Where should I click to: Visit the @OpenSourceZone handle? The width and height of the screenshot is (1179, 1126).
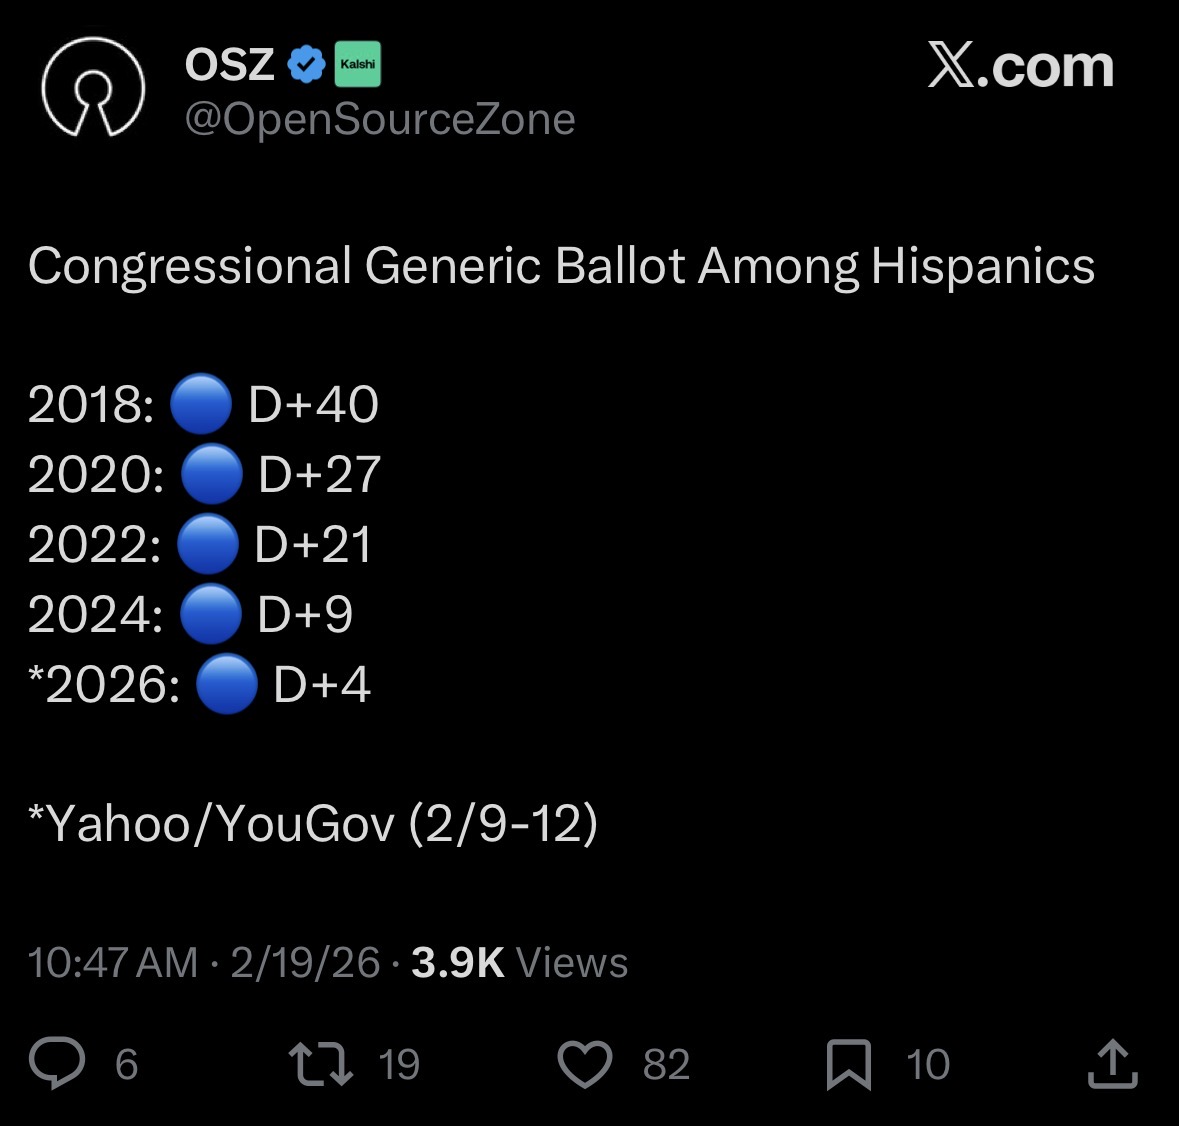click(380, 120)
